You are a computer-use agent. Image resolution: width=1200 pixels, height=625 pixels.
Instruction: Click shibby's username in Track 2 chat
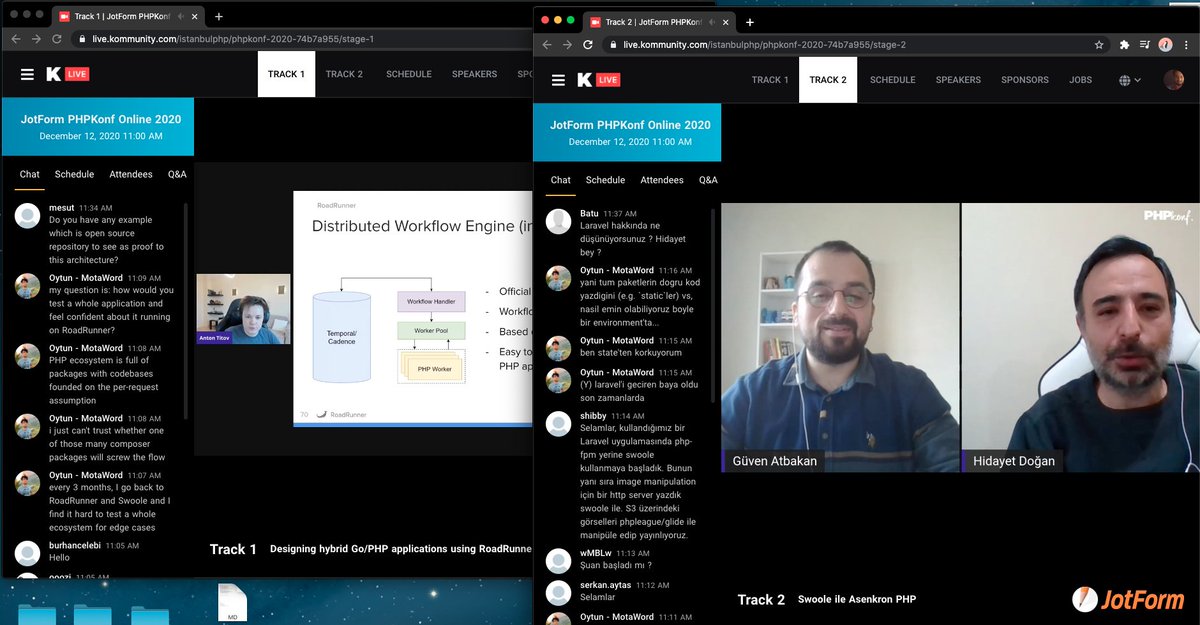point(594,416)
